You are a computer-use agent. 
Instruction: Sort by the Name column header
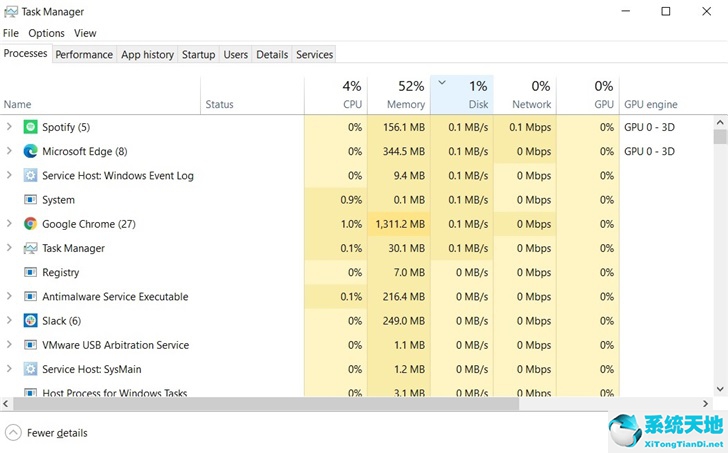[x=100, y=95]
